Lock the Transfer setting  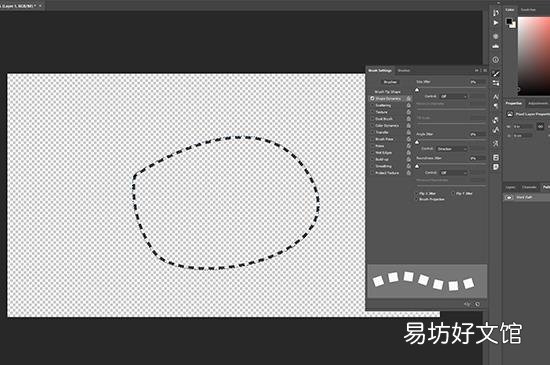409,132
